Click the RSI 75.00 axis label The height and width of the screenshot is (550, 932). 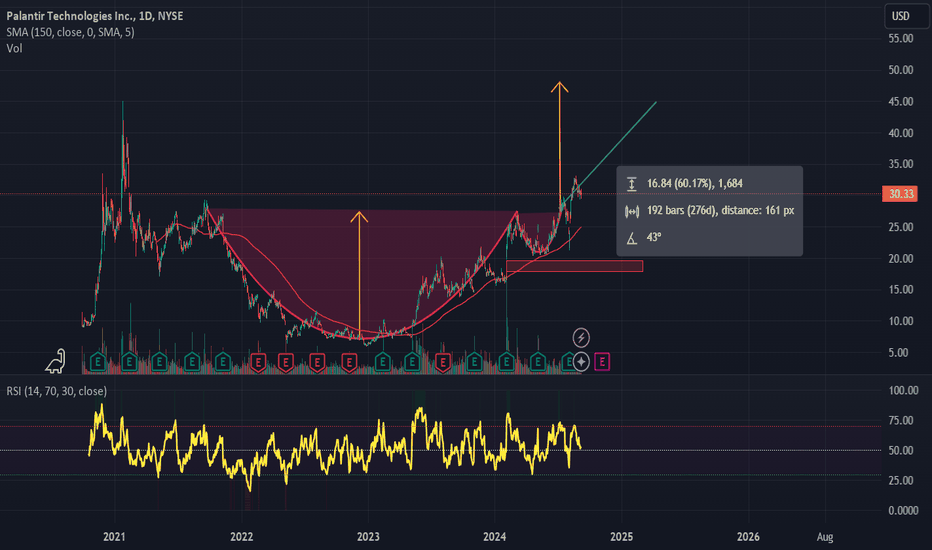[x=900, y=420]
